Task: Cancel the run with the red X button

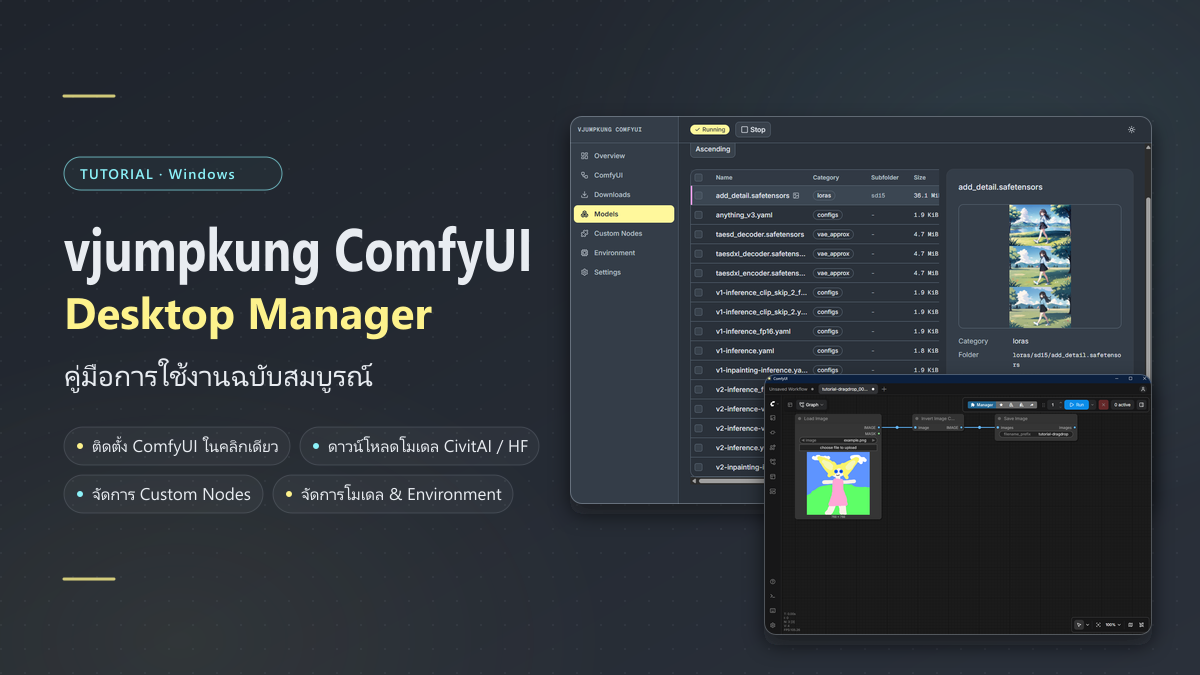Action: tap(1103, 404)
